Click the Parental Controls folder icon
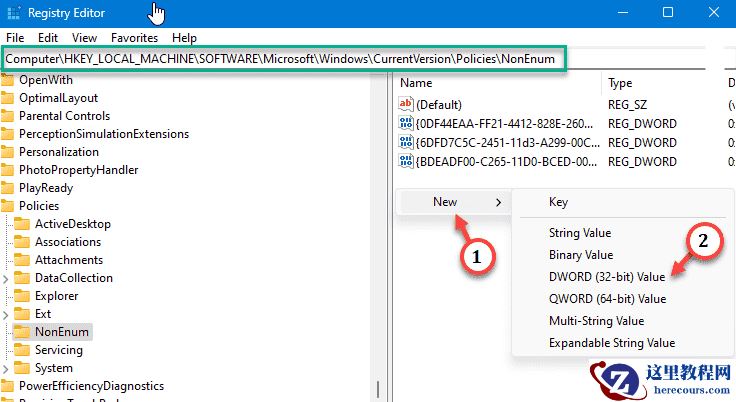This screenshot has width=736, height=402. point(7,116)
